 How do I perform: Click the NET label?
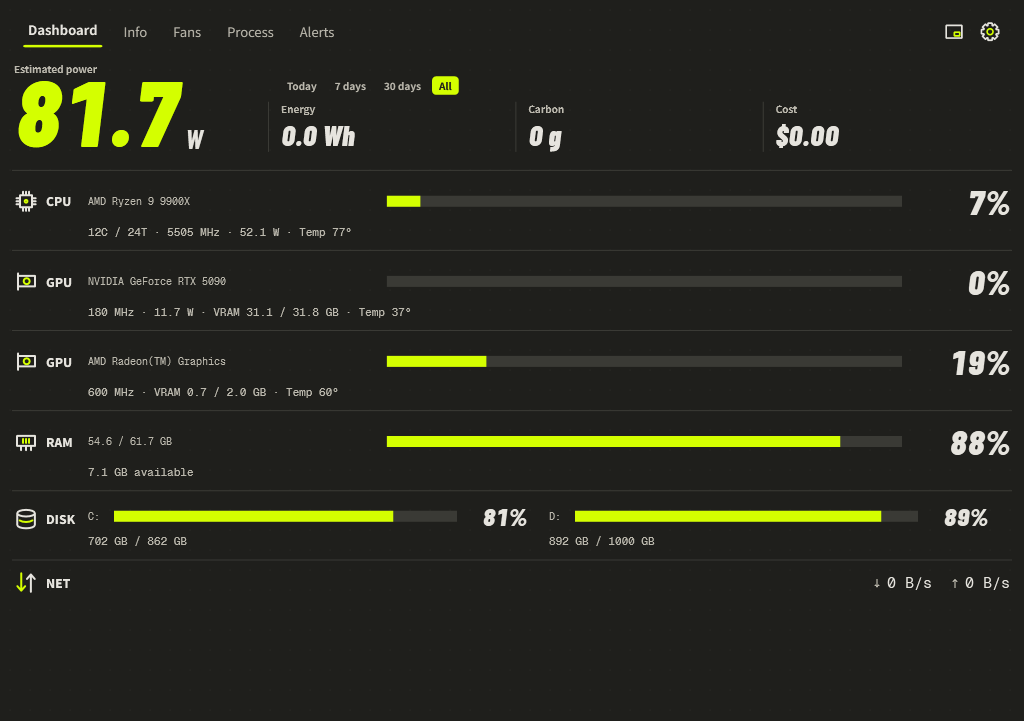click(x=58, y=584)
